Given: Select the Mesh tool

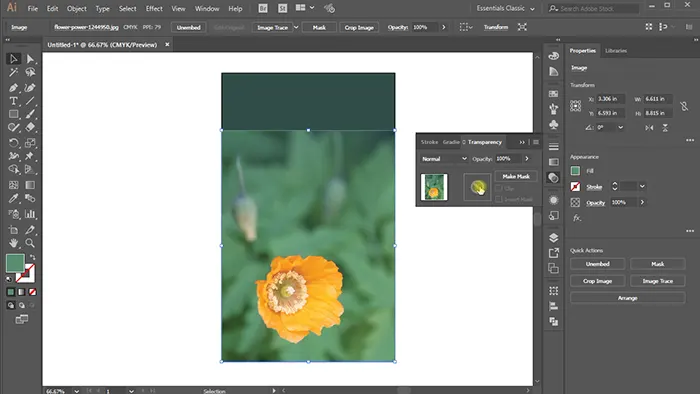Looking at the screenshot, I should [13, 185].
